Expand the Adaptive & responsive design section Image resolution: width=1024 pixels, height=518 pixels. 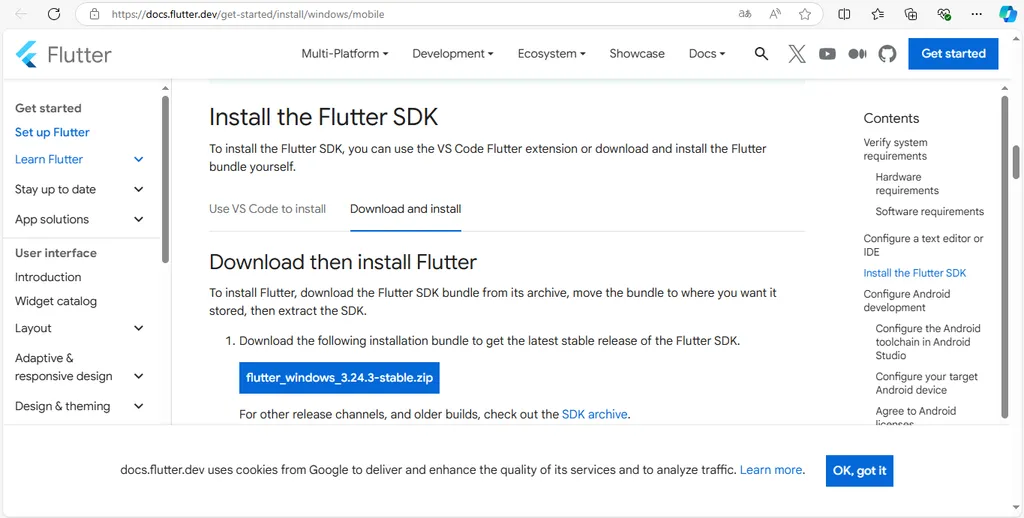pyautogui.click(x=138, y=376)
